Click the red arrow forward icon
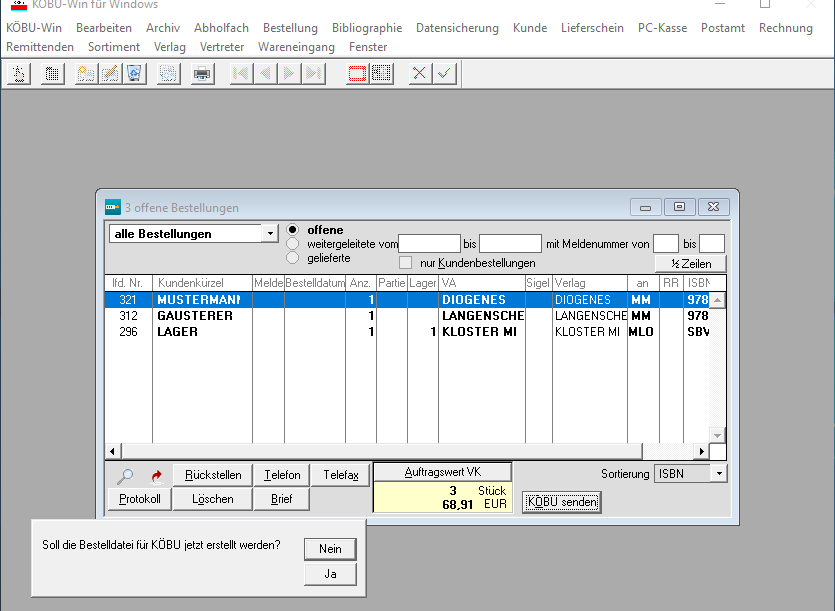 pos(156,476)
